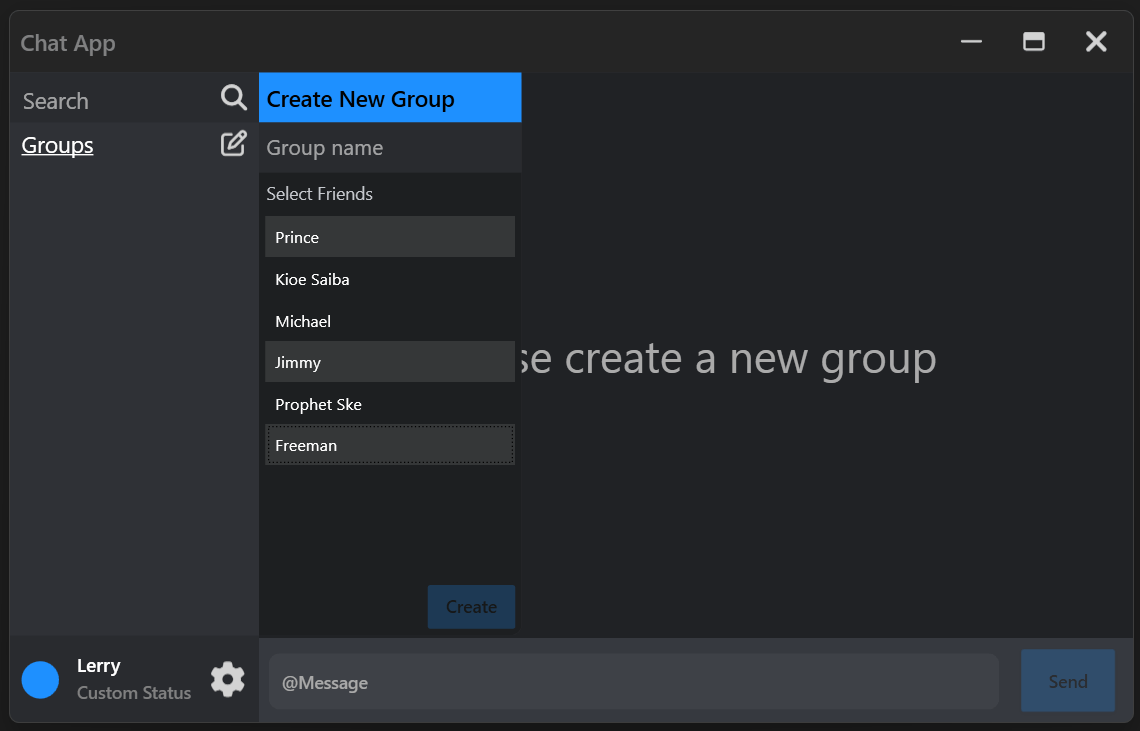Click the Group name input field

[x=390, y=147]
